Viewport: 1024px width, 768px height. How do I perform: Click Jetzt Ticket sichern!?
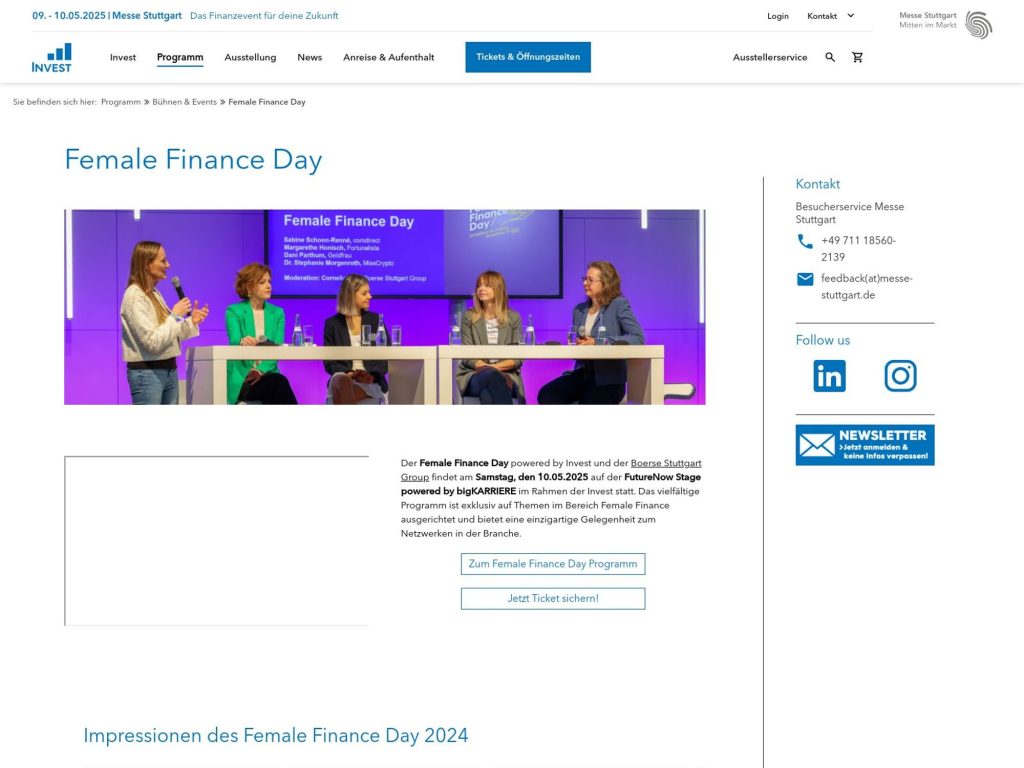pyautogui.click(x=552, y=598)
